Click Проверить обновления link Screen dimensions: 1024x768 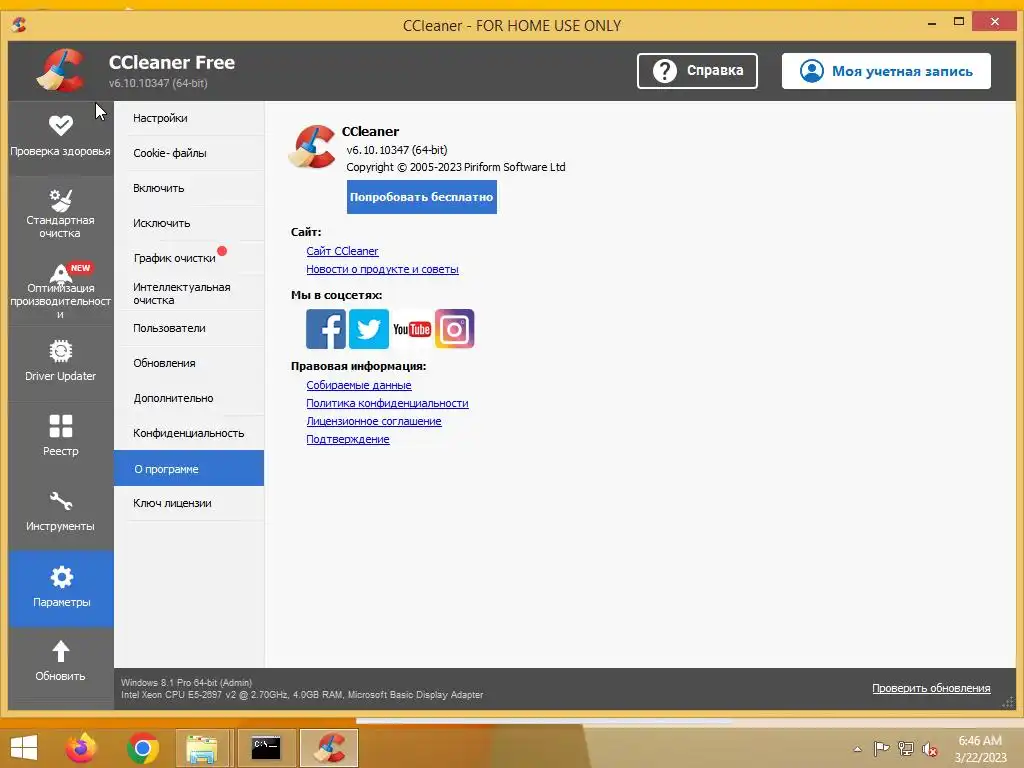931,688
